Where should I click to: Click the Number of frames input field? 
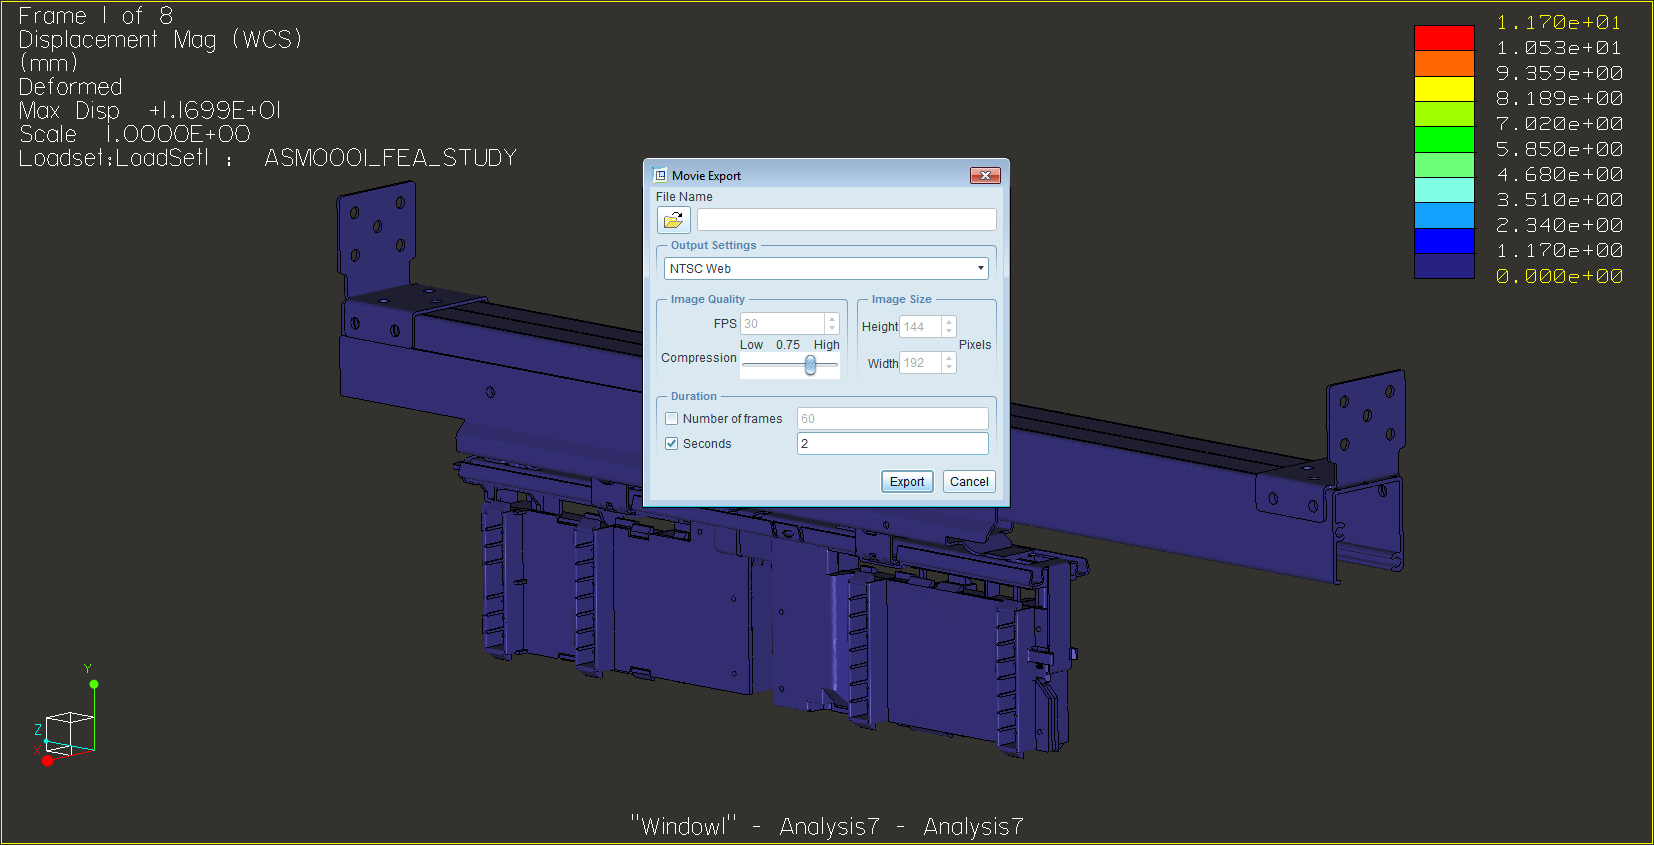(892, 418)
